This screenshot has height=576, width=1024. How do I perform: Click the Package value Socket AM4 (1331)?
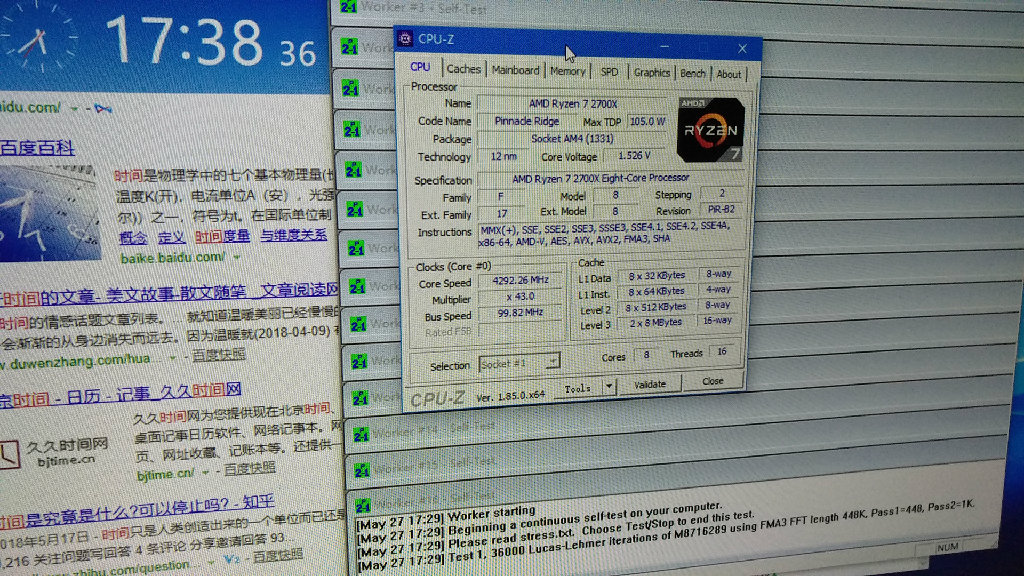point(572,138)
